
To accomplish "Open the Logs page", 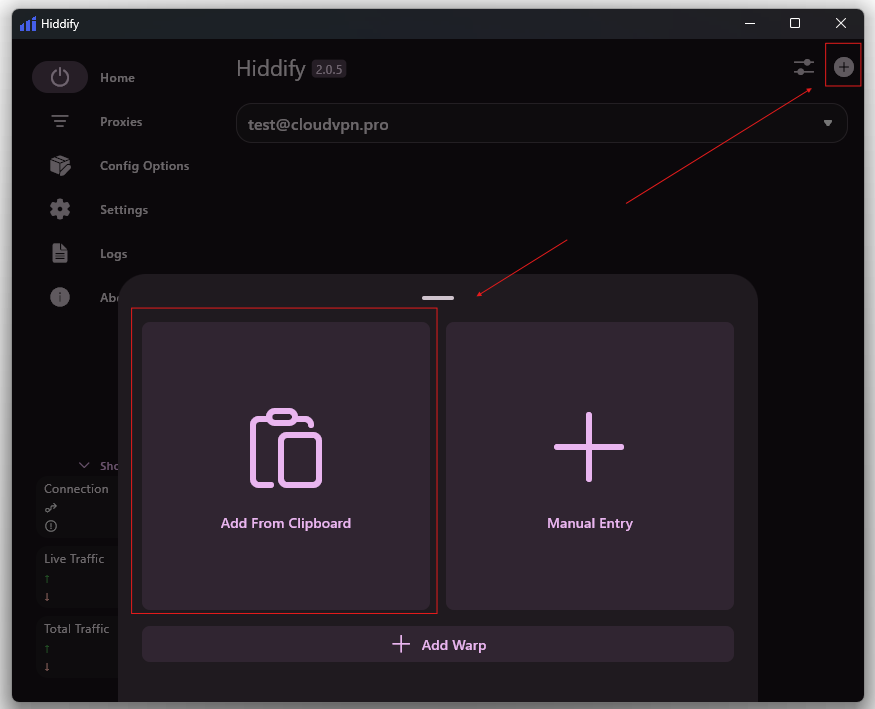I will (114, 254).
